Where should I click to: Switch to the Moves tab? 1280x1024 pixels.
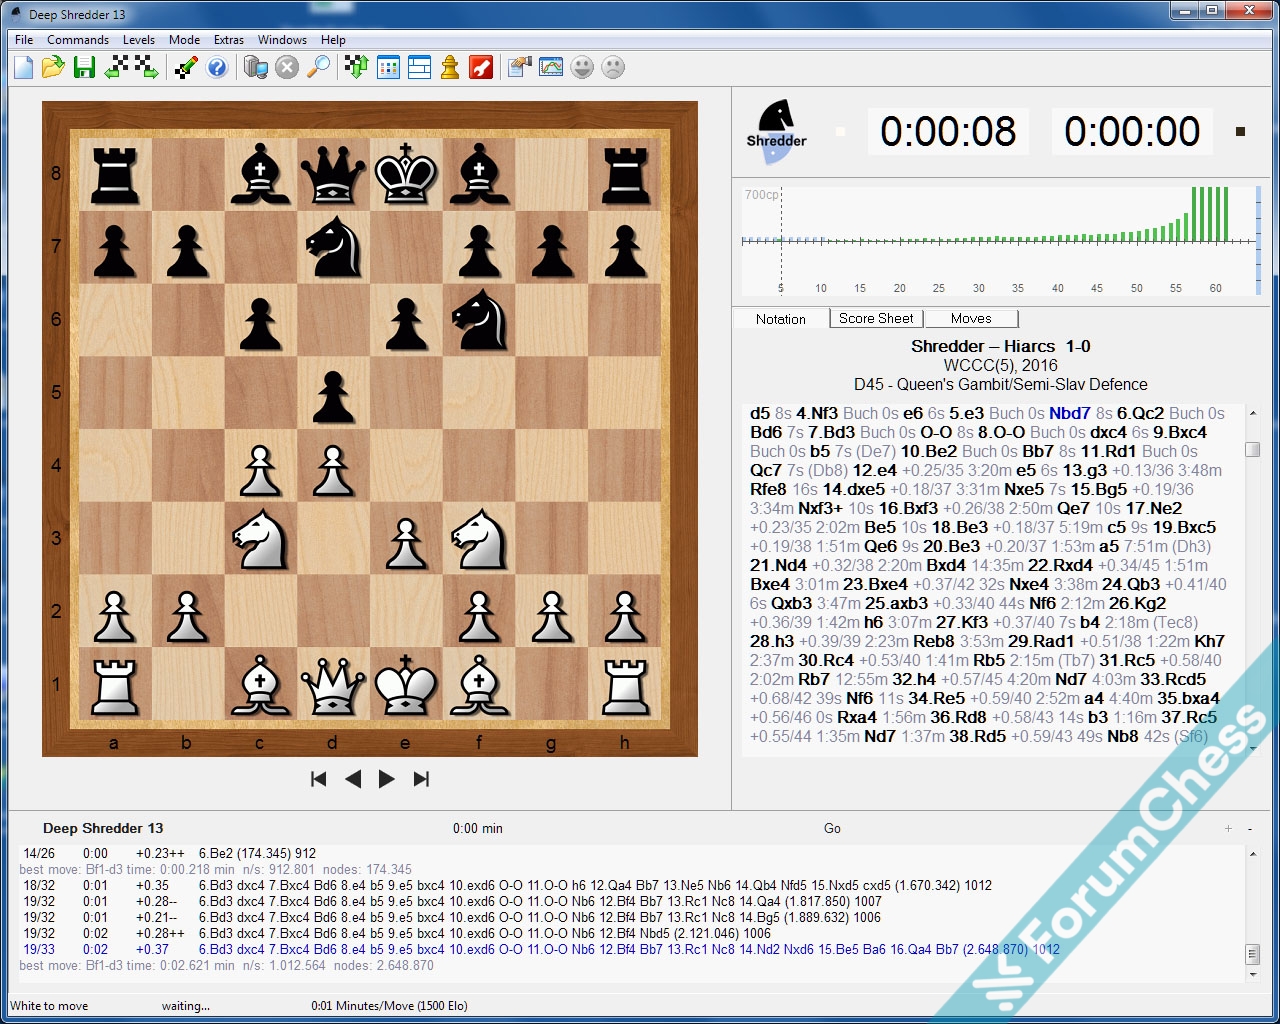971,318
